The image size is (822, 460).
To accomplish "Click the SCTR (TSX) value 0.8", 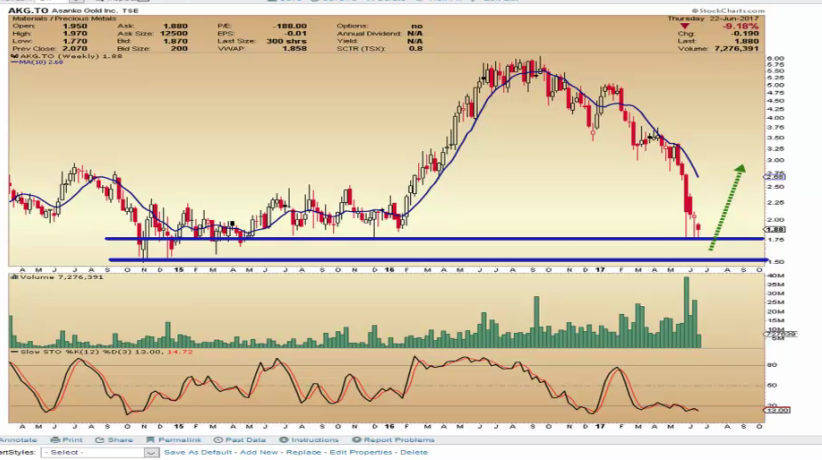I will coord(415,48).
